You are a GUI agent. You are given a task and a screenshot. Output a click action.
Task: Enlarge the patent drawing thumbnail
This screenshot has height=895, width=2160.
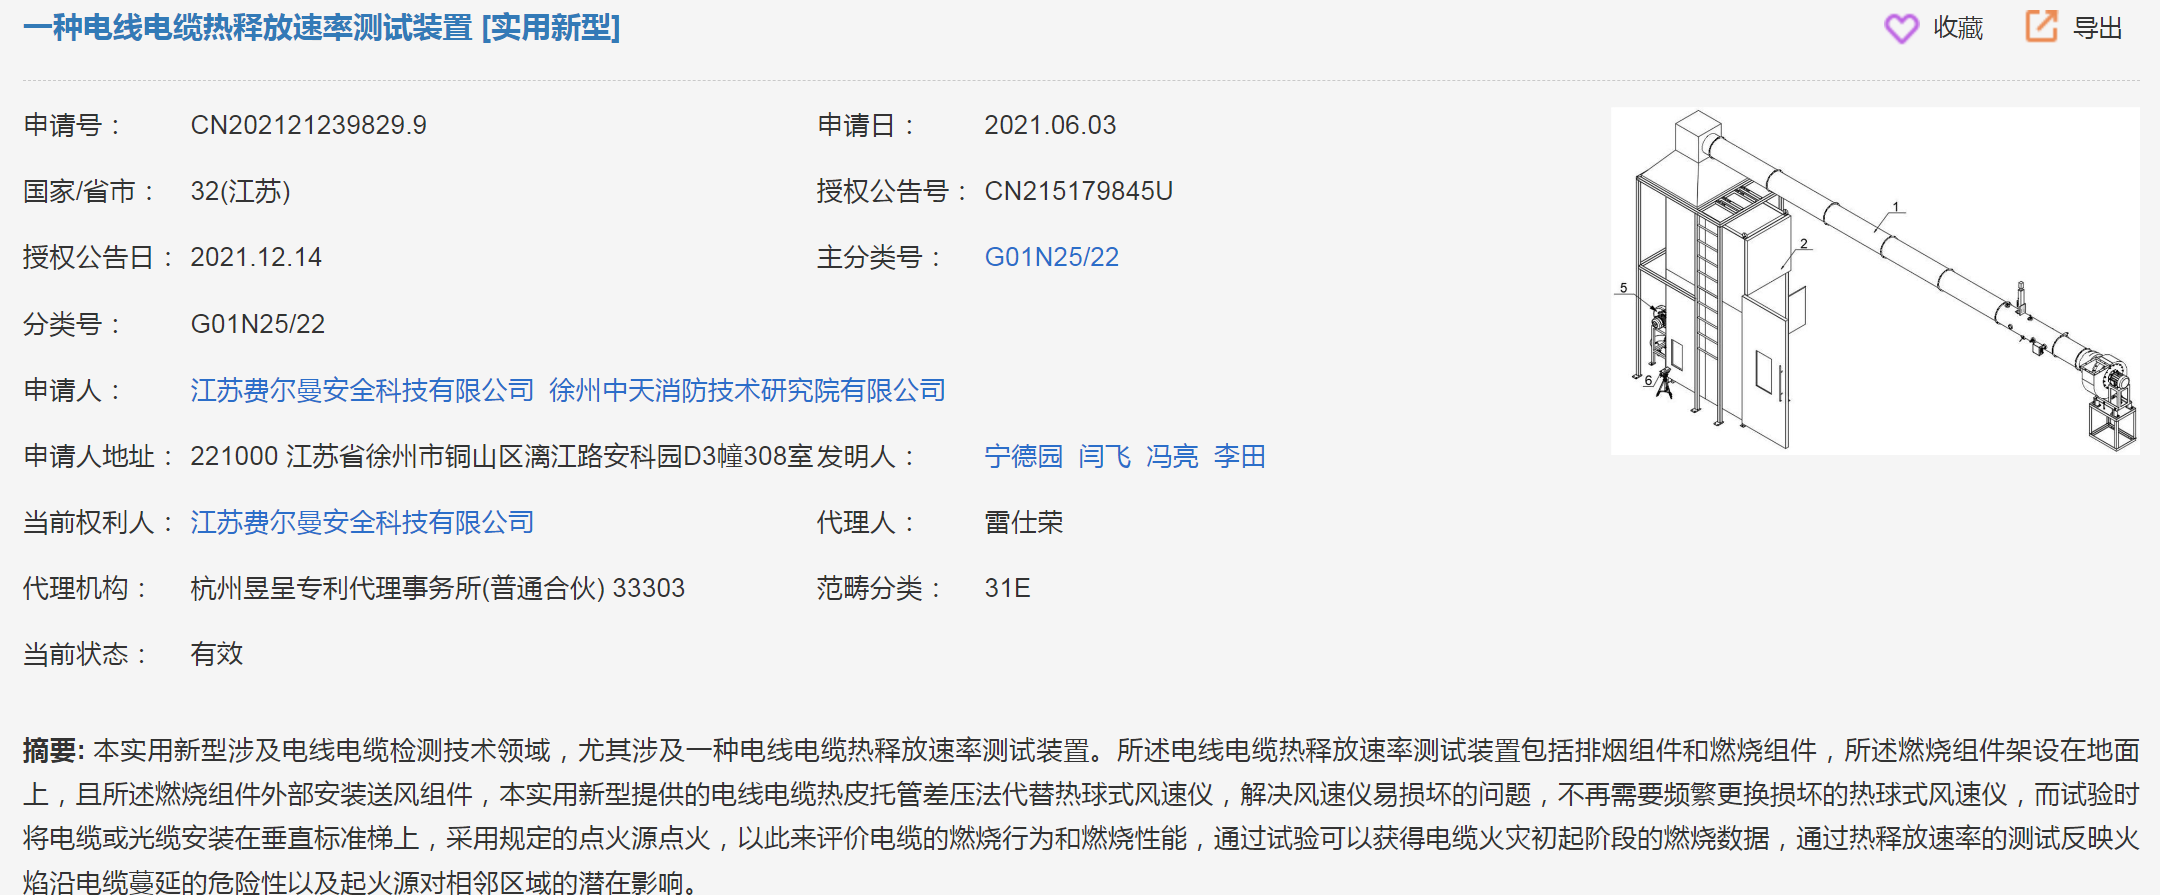click(1874, 281)
